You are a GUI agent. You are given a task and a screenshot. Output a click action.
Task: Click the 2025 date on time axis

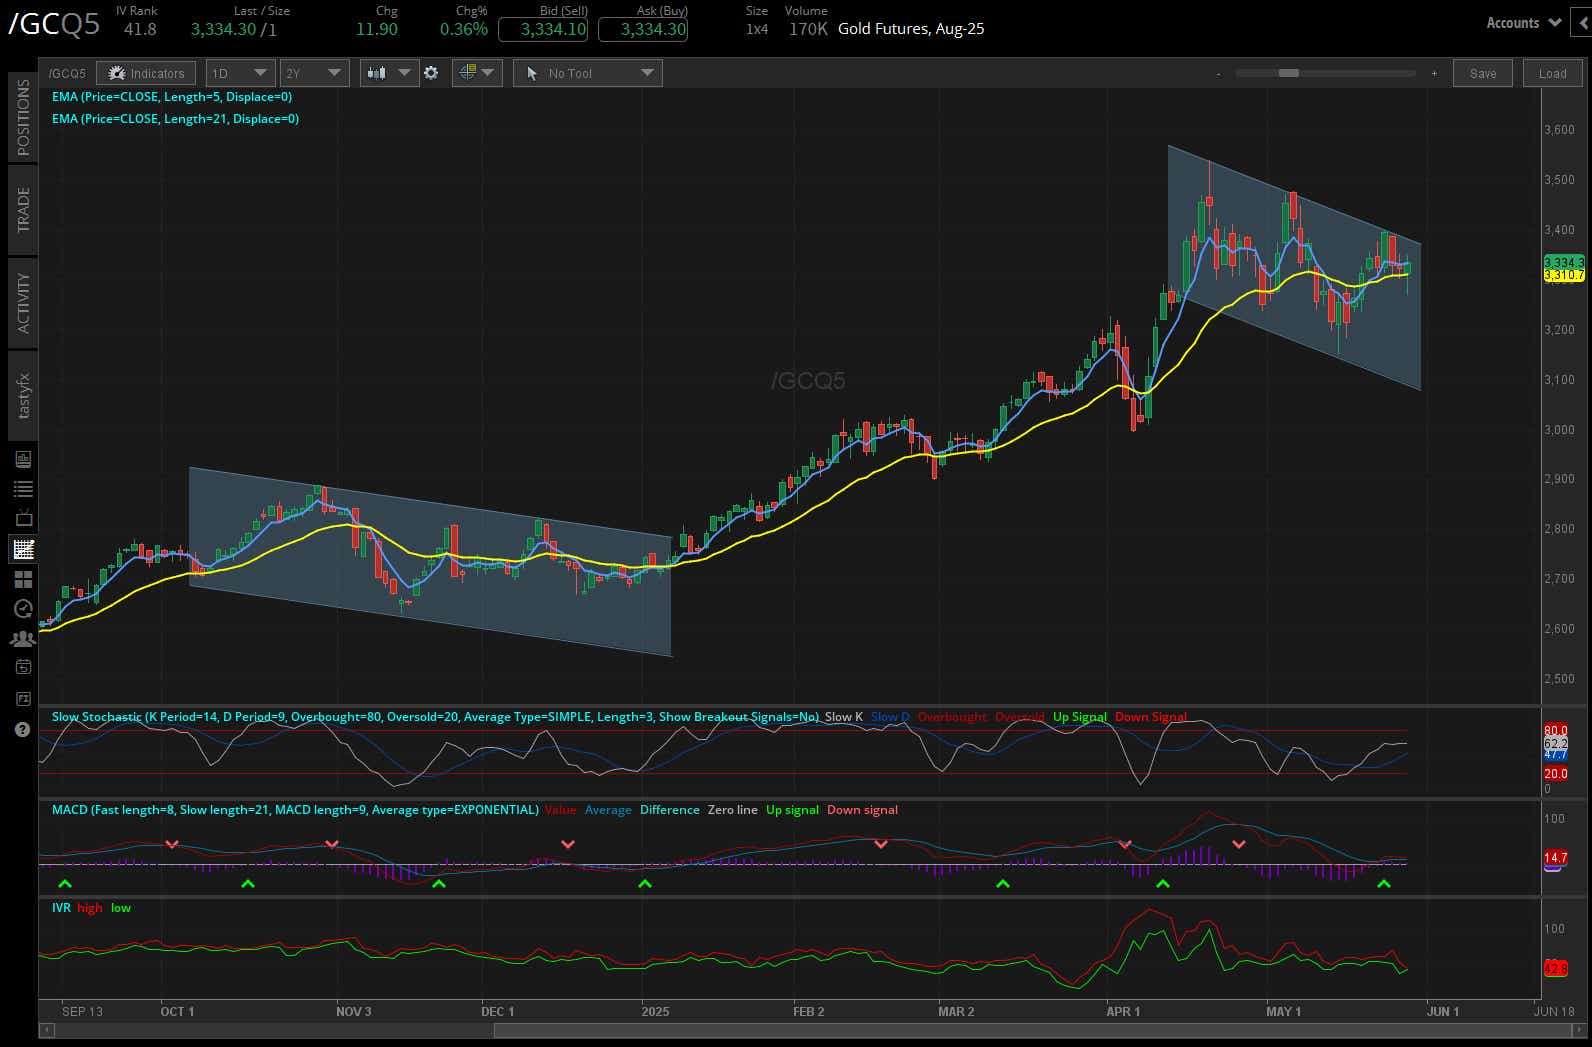(x=655, y=1011)
